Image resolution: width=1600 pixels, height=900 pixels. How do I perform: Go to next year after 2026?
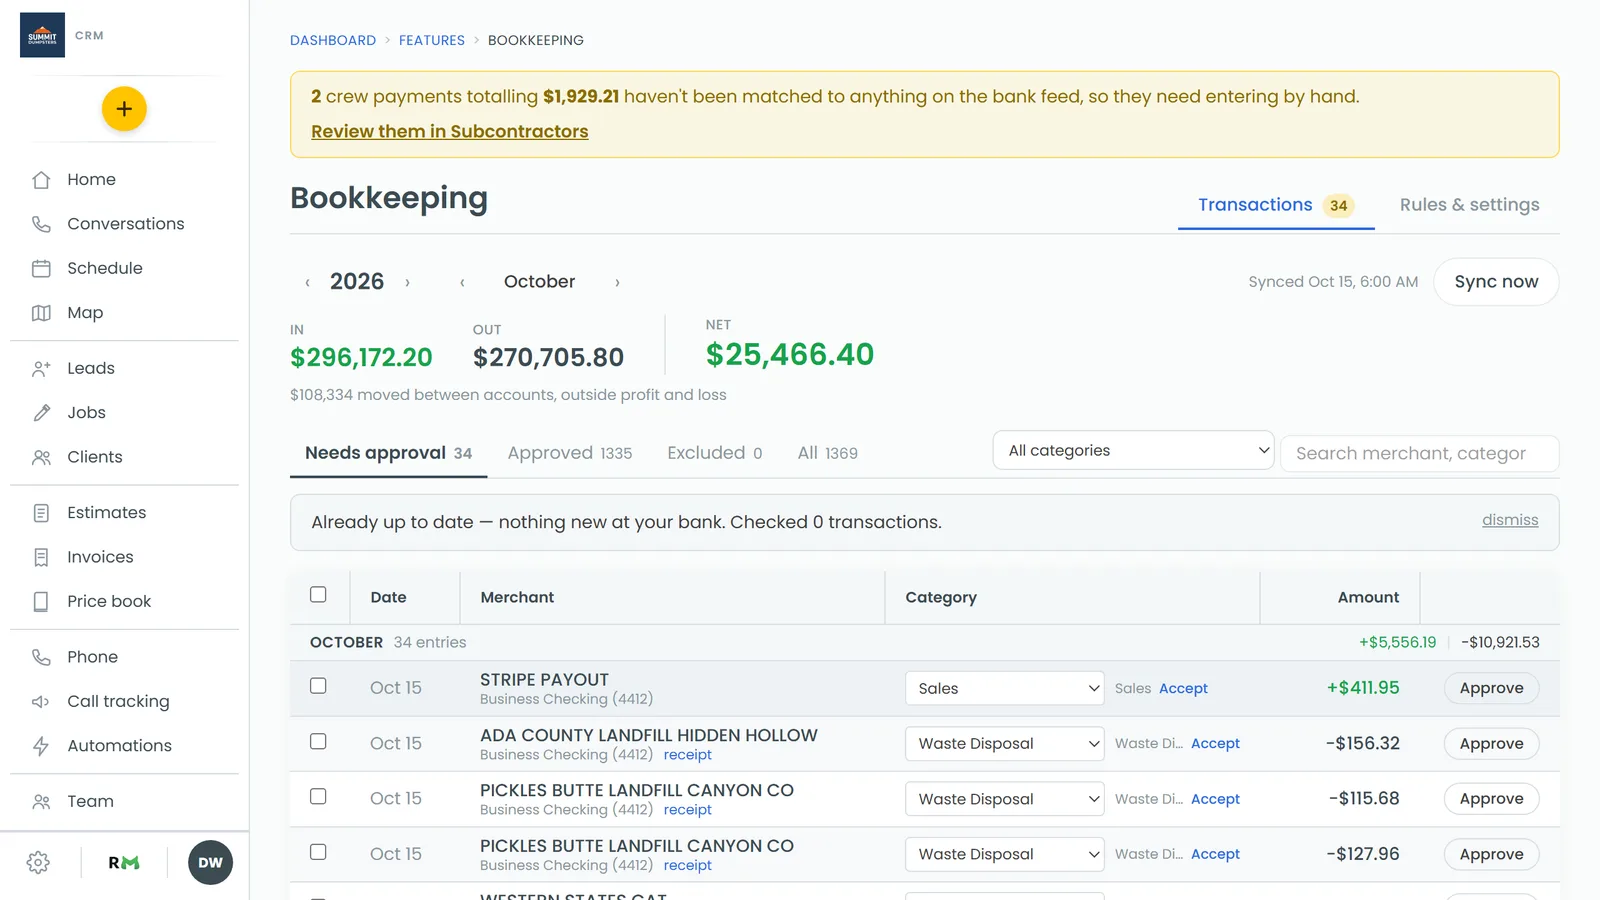tap(407, 283)
